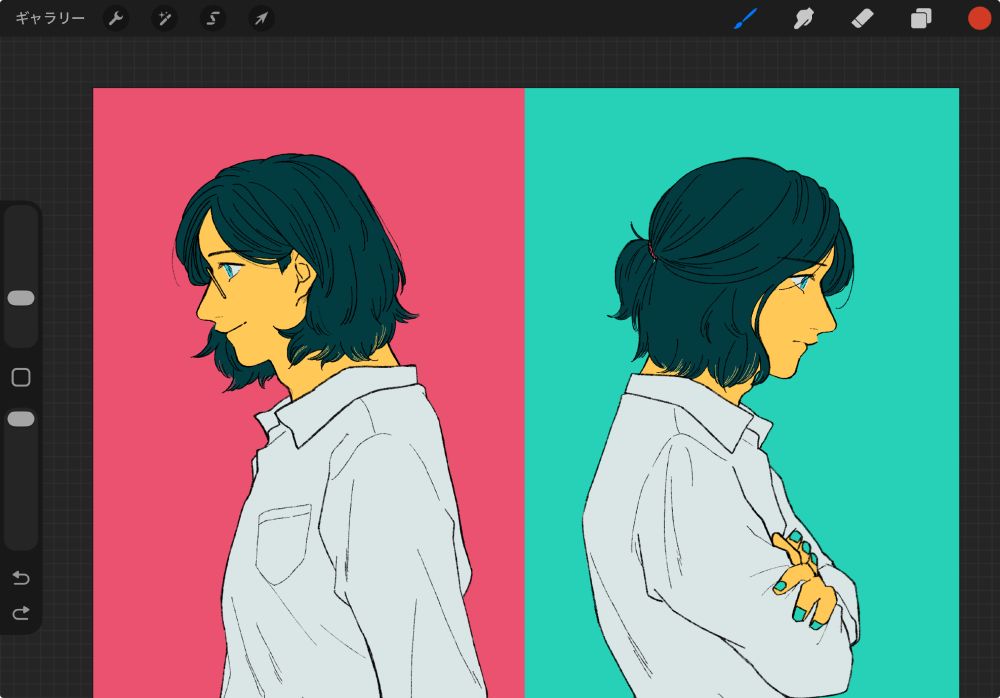Activate the Selection S-shaped tool

(x=213, y=19)
